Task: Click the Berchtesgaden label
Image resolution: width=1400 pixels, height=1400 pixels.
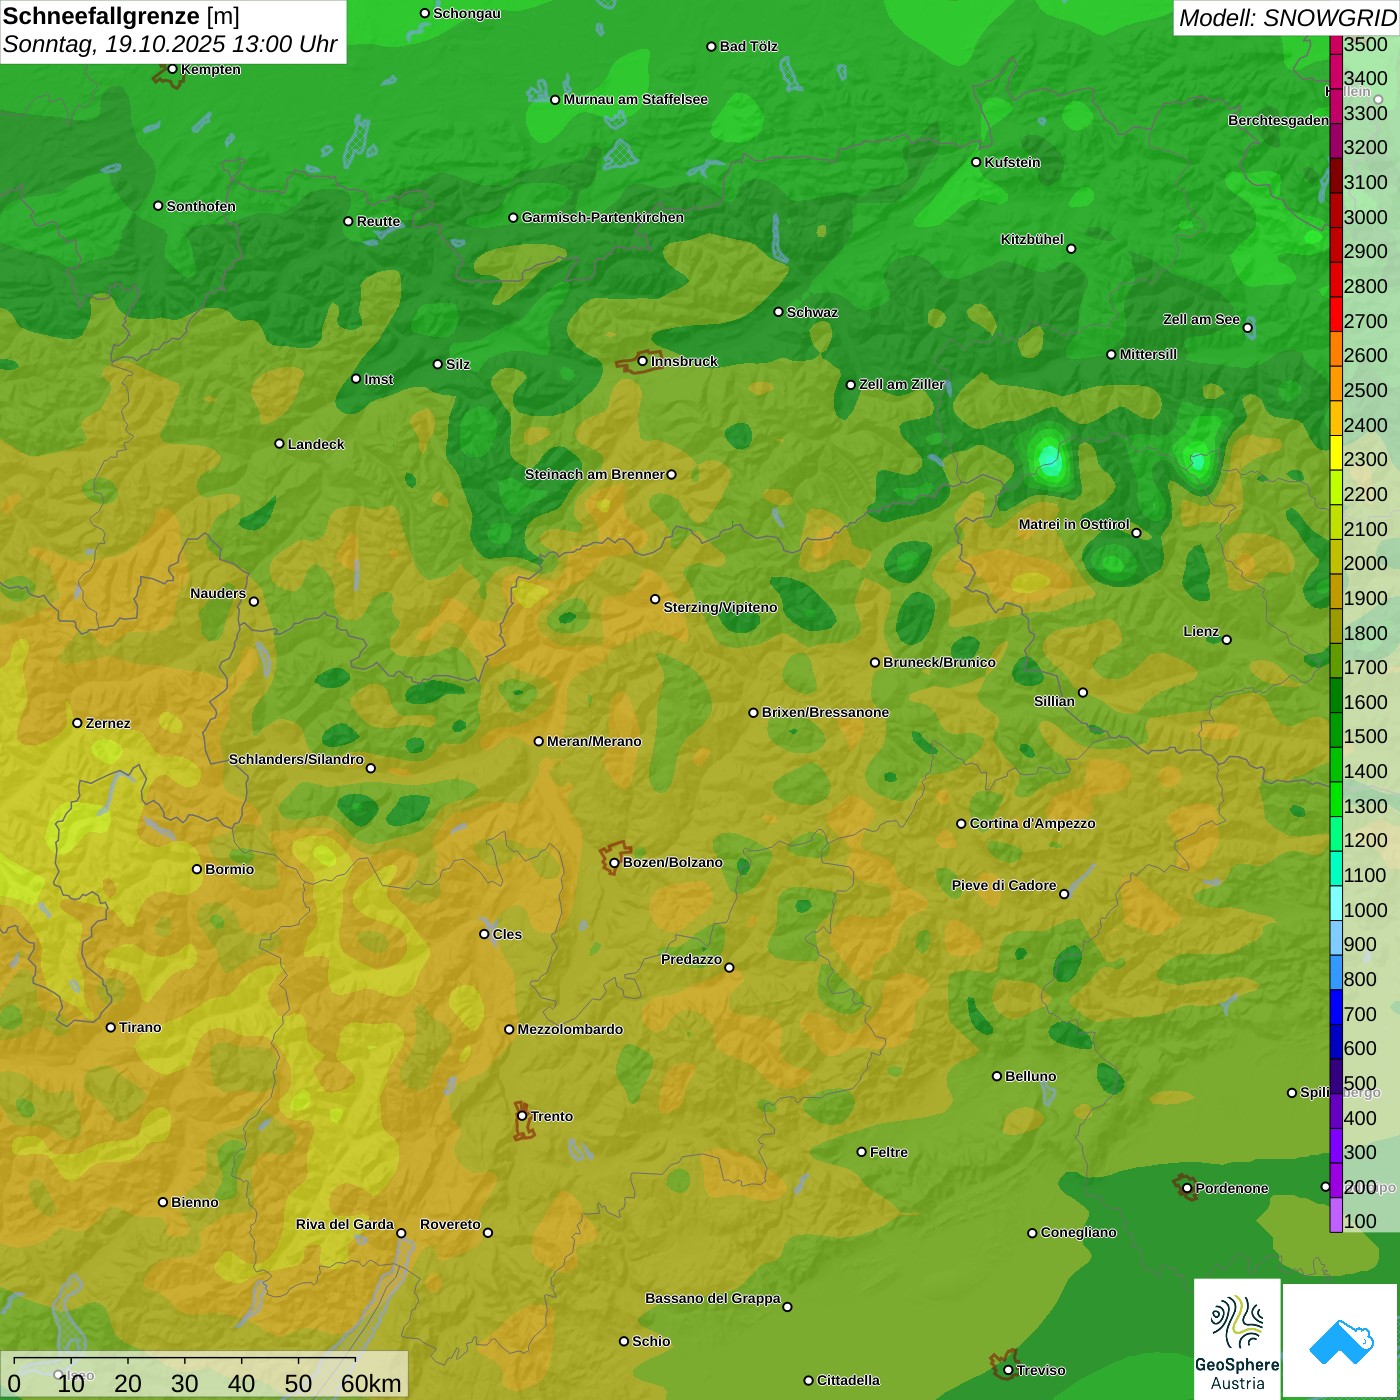Action: tap(1278, 120)
